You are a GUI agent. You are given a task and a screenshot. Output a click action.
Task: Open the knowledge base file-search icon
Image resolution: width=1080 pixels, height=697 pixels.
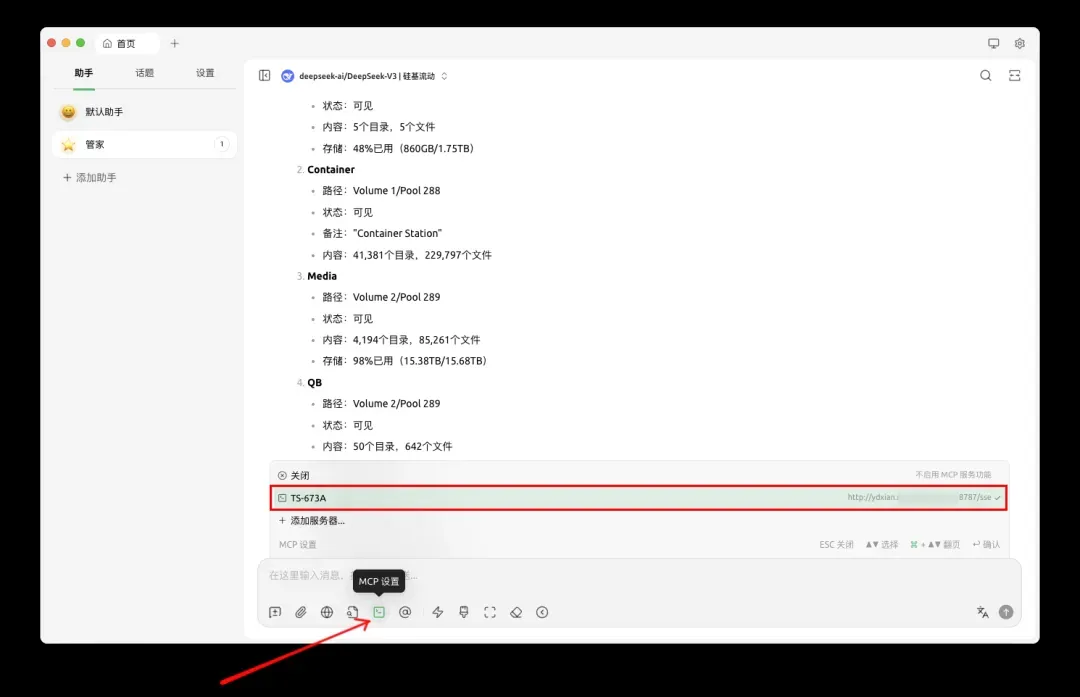[353, 612]
